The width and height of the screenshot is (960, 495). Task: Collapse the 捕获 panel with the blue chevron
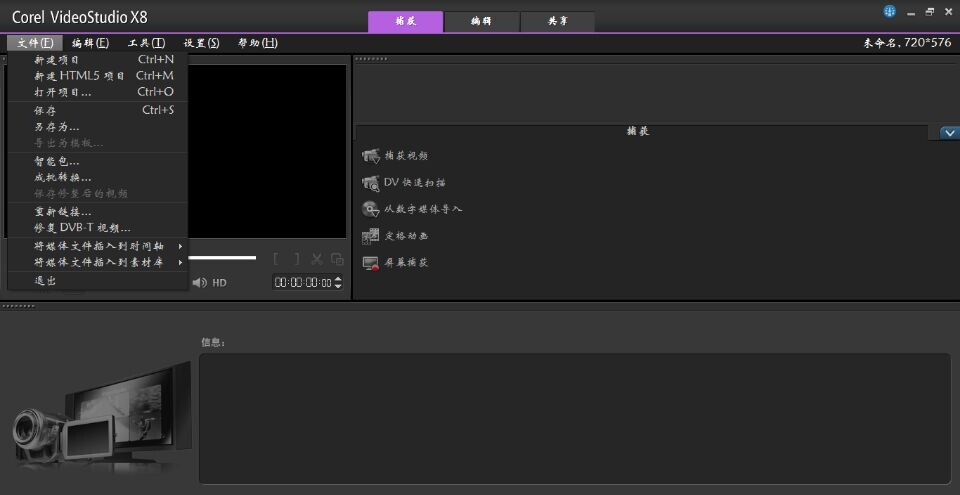[949, 133]
